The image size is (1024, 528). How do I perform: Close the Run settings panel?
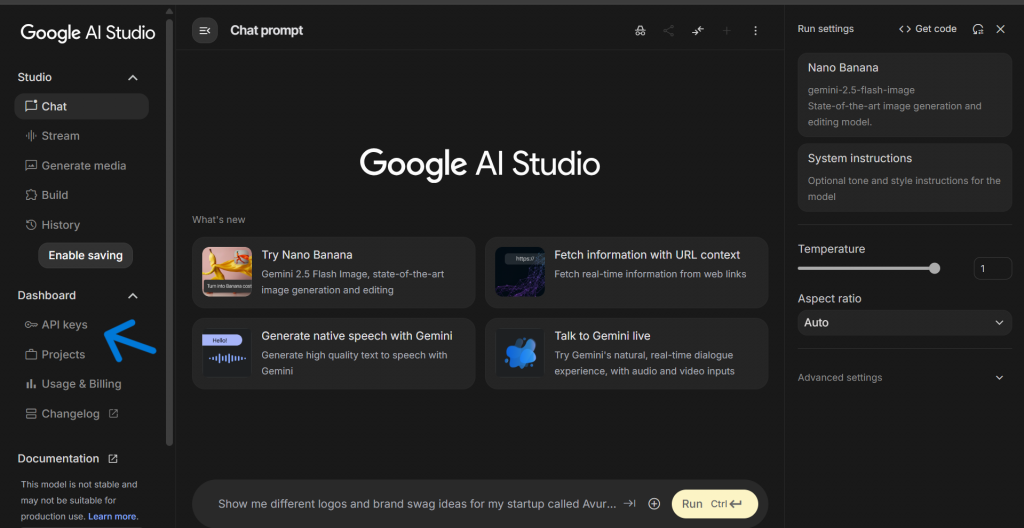1000,29
